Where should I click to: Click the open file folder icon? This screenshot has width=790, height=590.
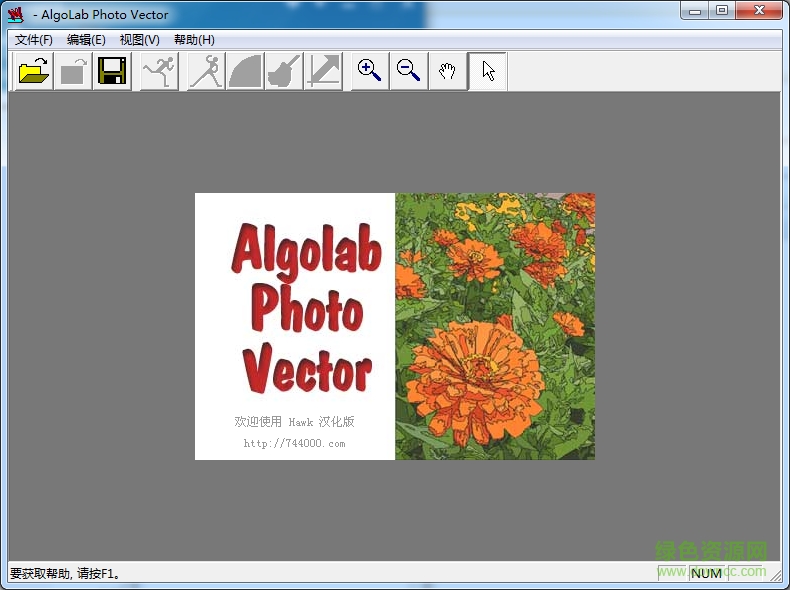coord(34,72)
